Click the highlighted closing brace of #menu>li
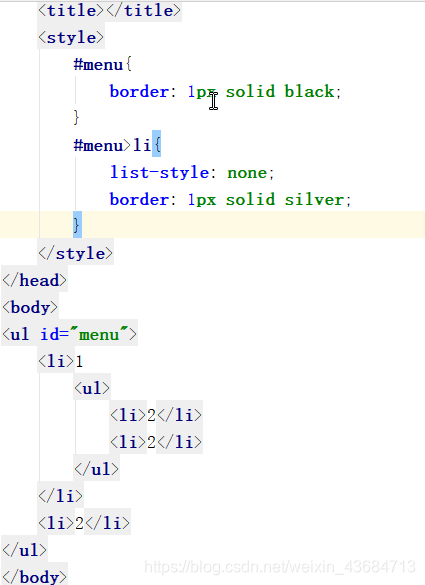 pos(77,225)
